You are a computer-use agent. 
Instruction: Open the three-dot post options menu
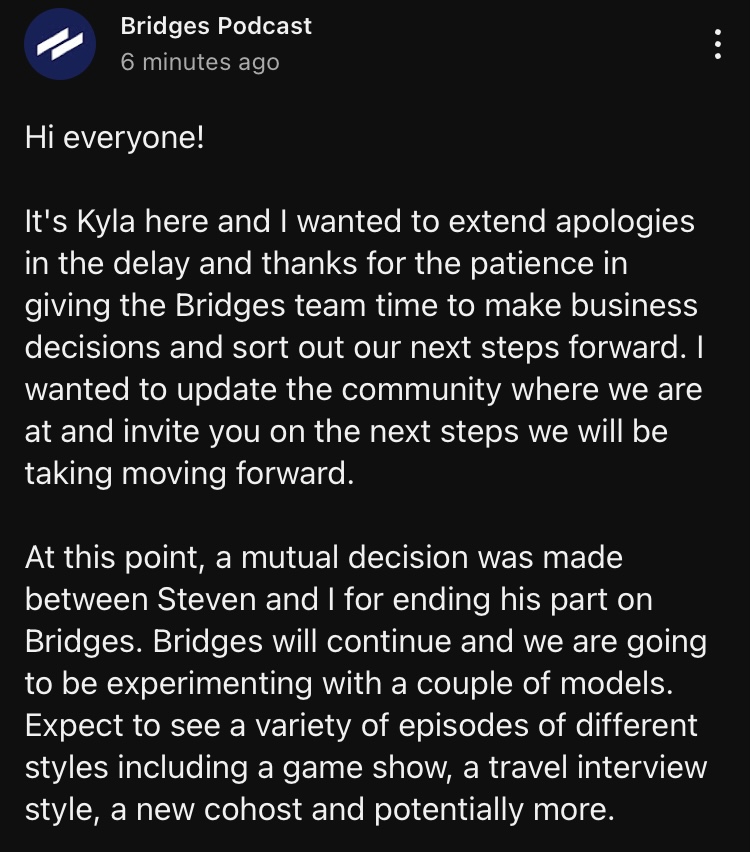point(718,44)
